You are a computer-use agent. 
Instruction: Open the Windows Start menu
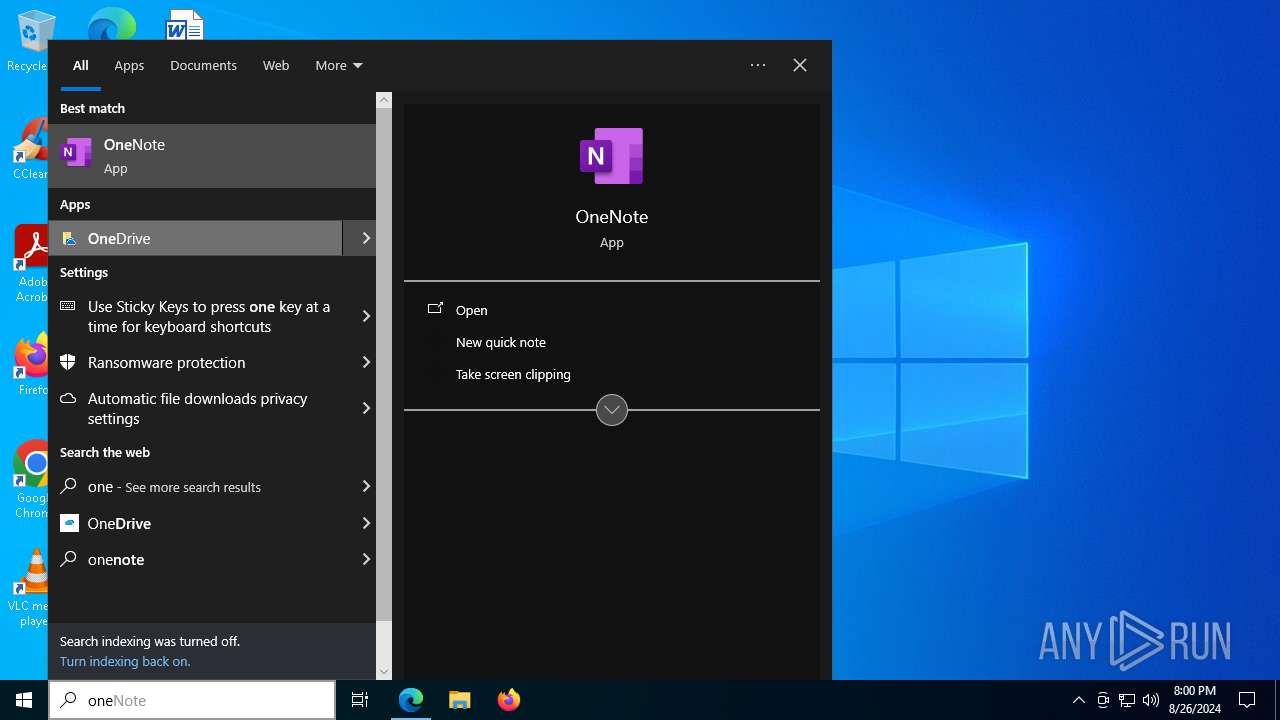click(24, 700)
